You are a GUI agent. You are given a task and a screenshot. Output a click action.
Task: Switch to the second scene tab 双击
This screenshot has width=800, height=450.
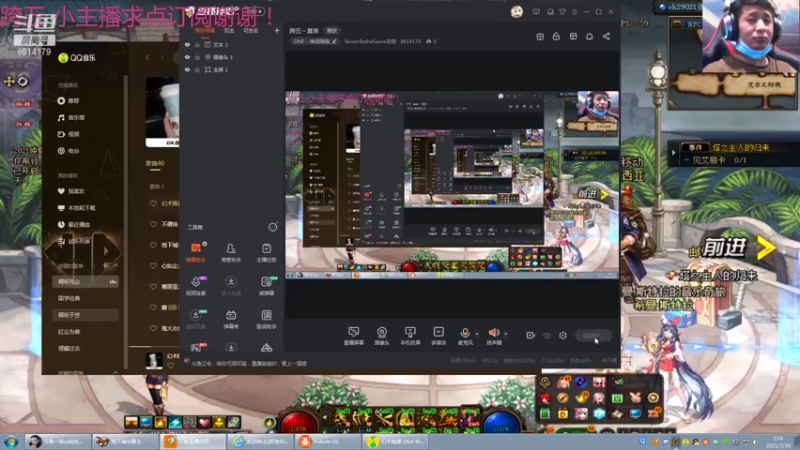pos(229,31)
